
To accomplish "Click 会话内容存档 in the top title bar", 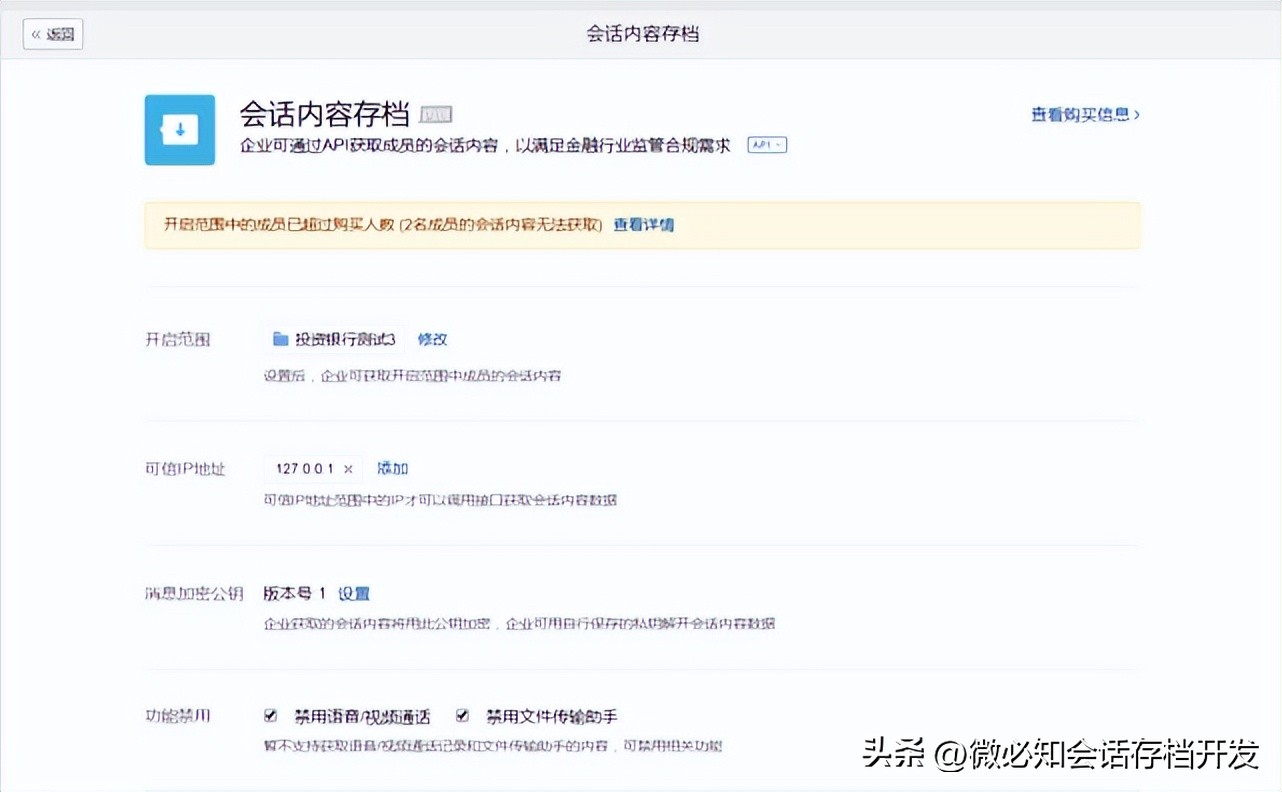I will coord(643,33).
